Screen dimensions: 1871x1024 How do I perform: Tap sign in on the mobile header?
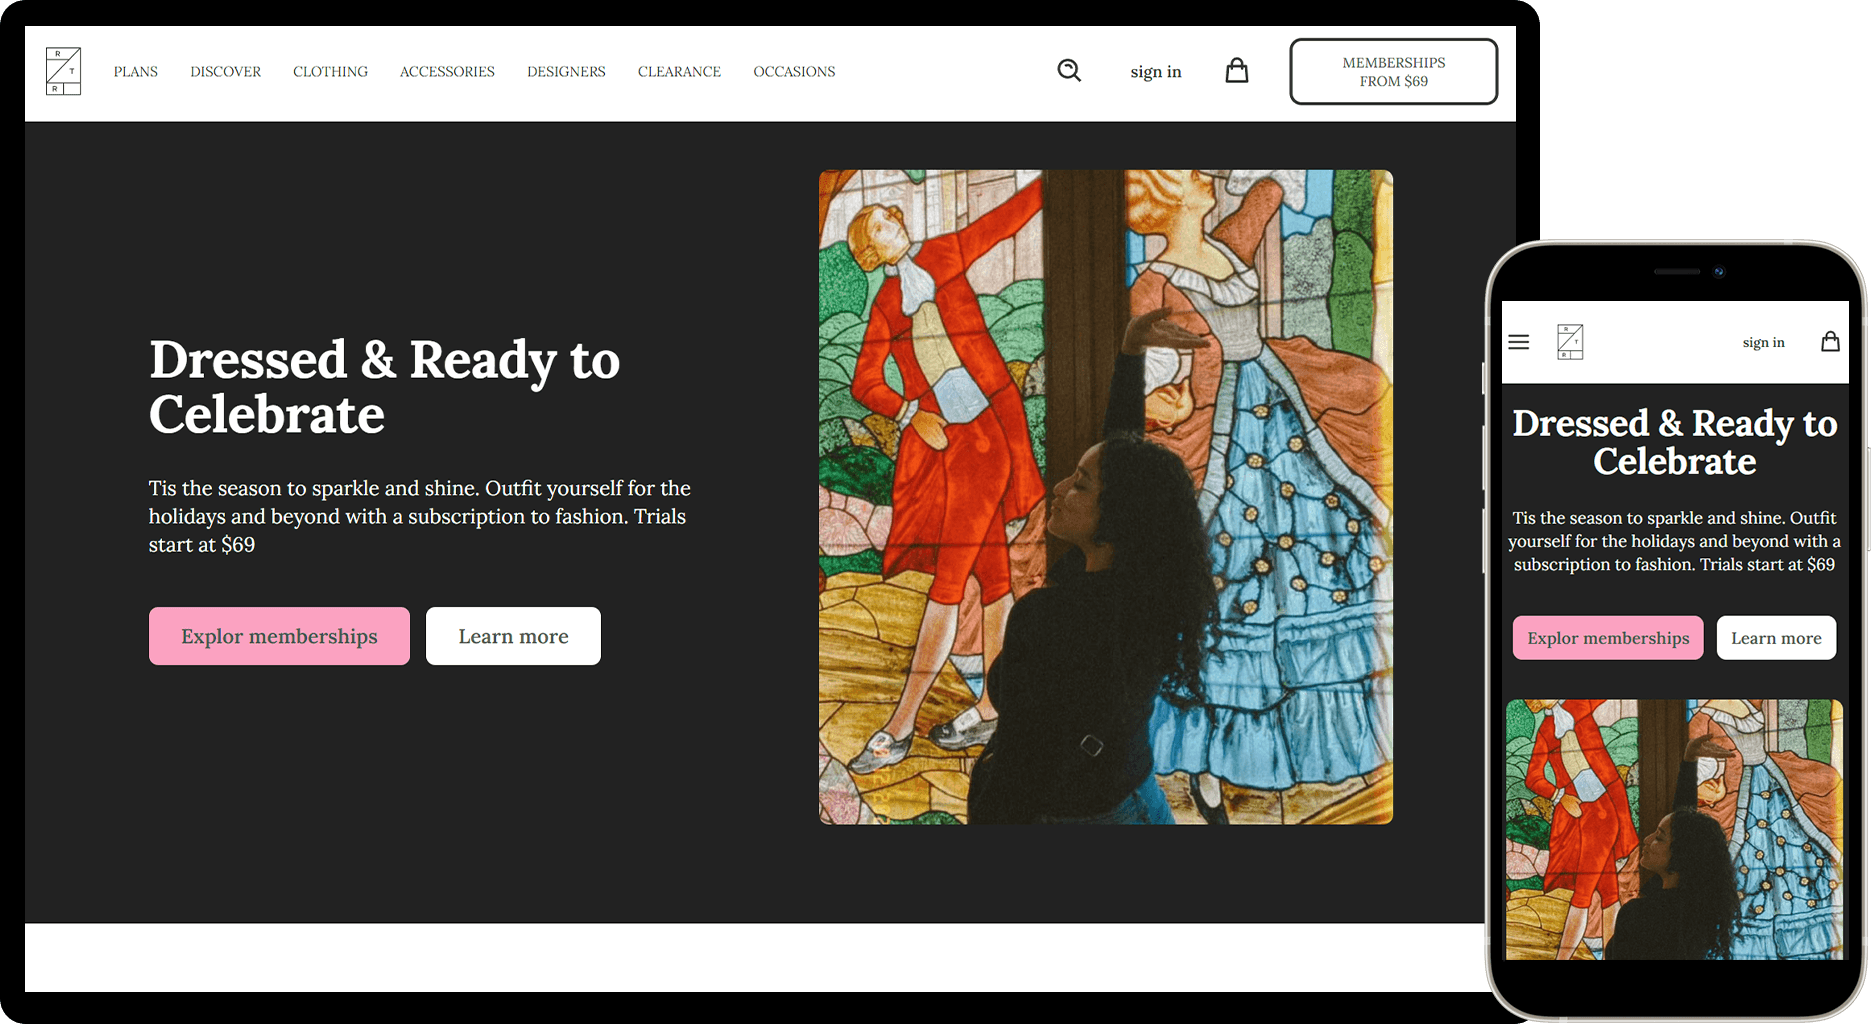1763,342
